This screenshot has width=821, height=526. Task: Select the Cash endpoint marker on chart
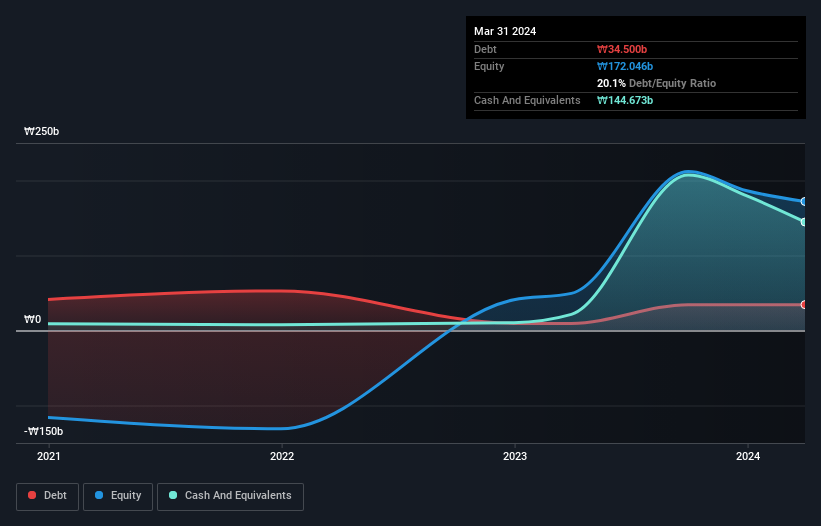tap(804, 222)
